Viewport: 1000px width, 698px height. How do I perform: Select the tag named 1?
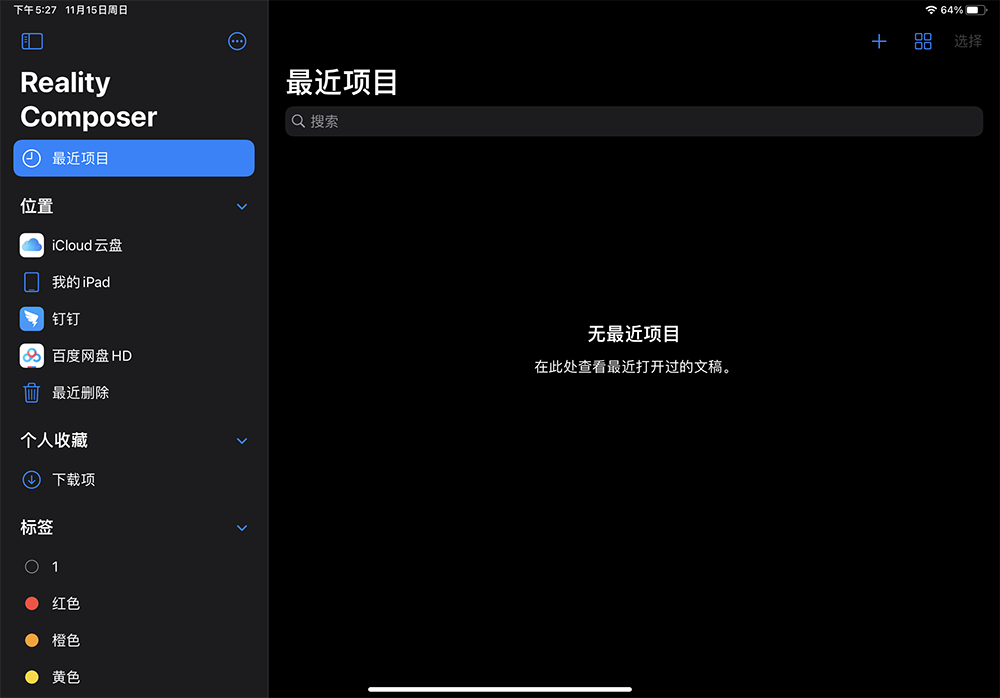(134, 567)
